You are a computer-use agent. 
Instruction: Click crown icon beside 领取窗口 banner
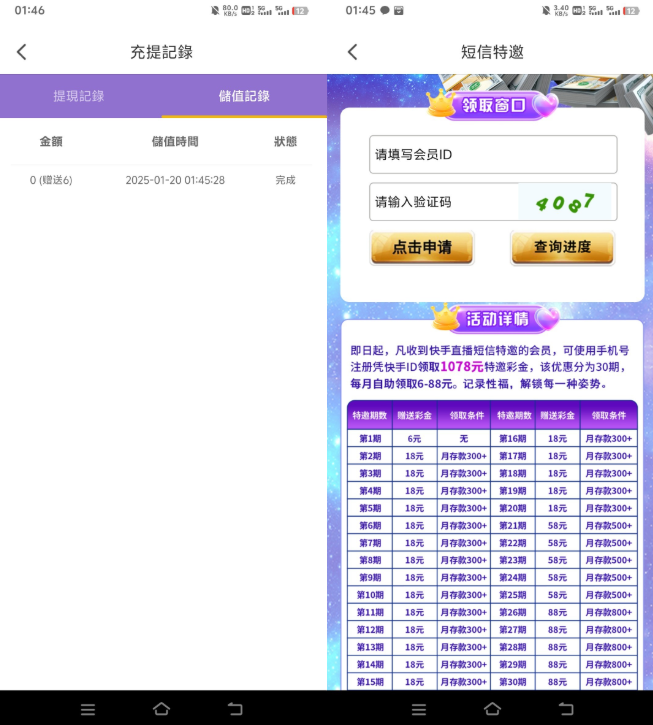click(441, 101)
